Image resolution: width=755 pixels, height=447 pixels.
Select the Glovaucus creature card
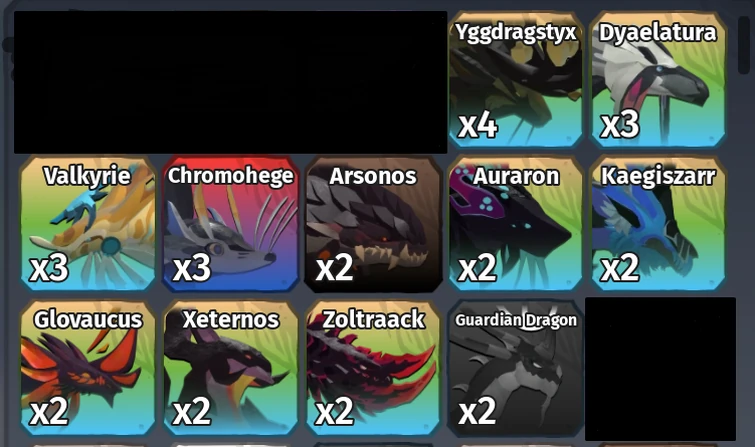point(88,368)
